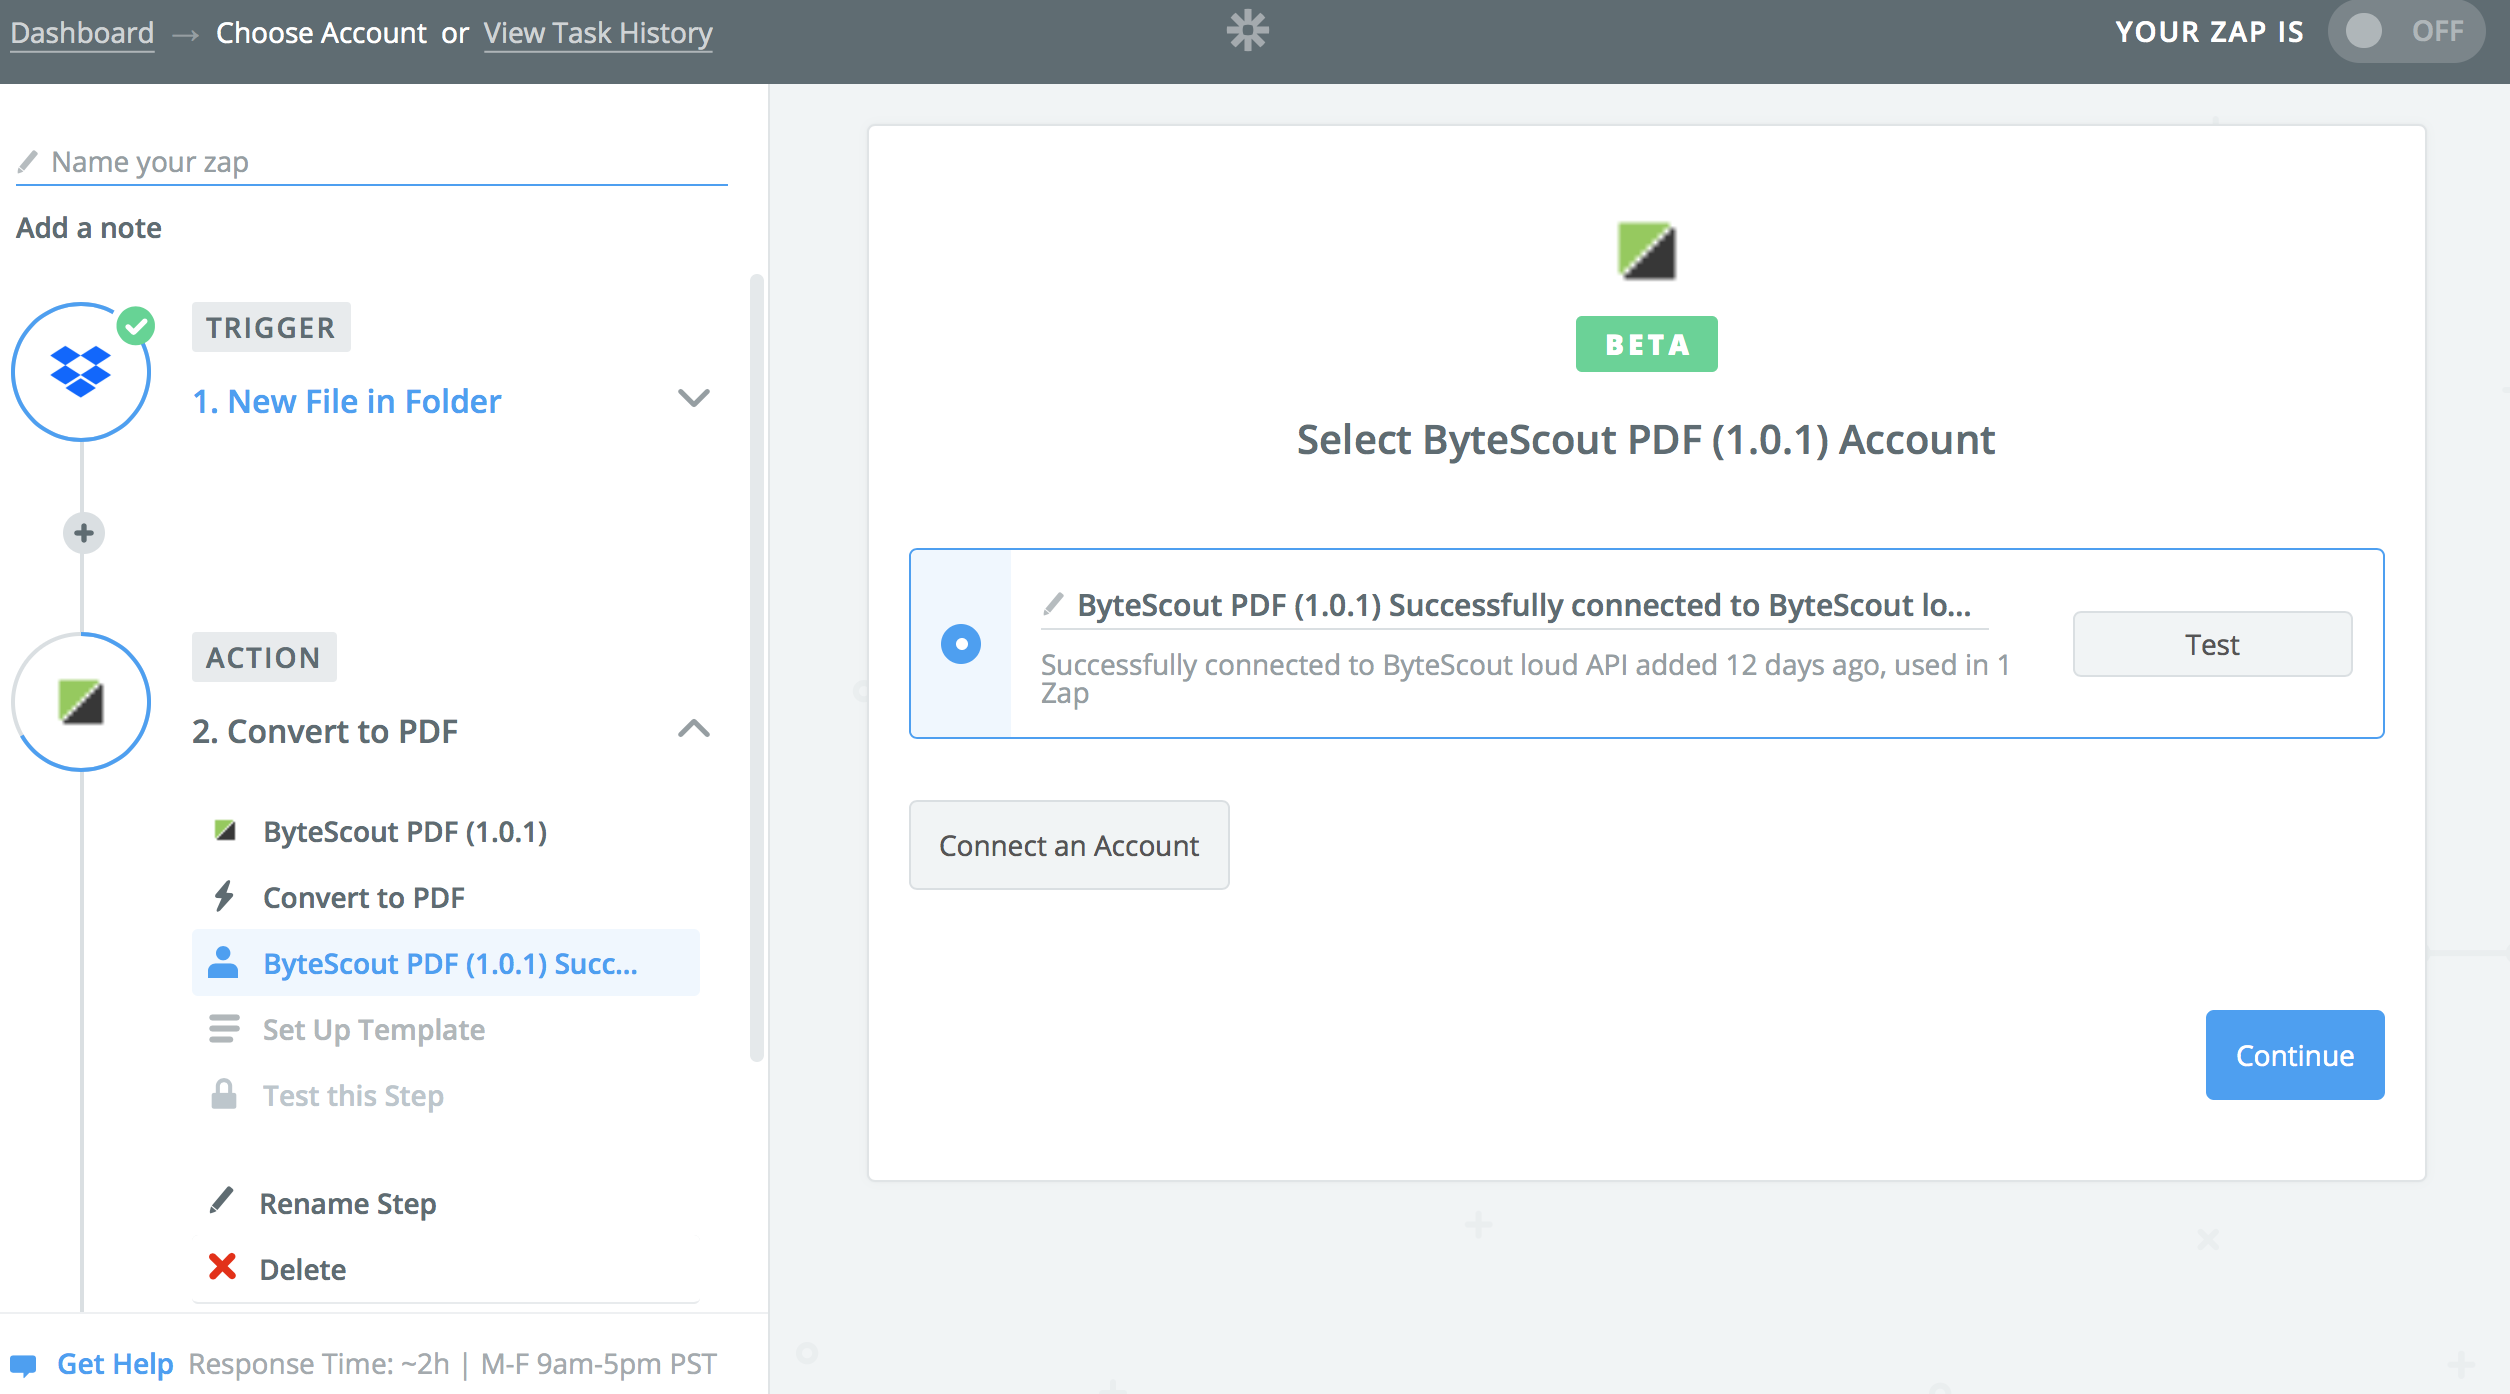The height and width of the screenshot is (1394, 2510).
Task: Select the ByteScout PDF radio button
Action: (x=958, y=642)
